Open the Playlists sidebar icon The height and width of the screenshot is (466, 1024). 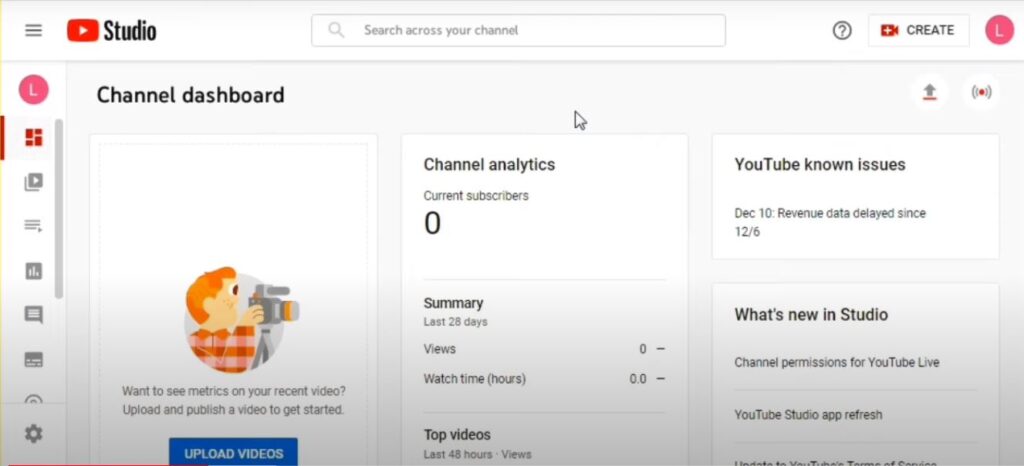click(33, 226)
